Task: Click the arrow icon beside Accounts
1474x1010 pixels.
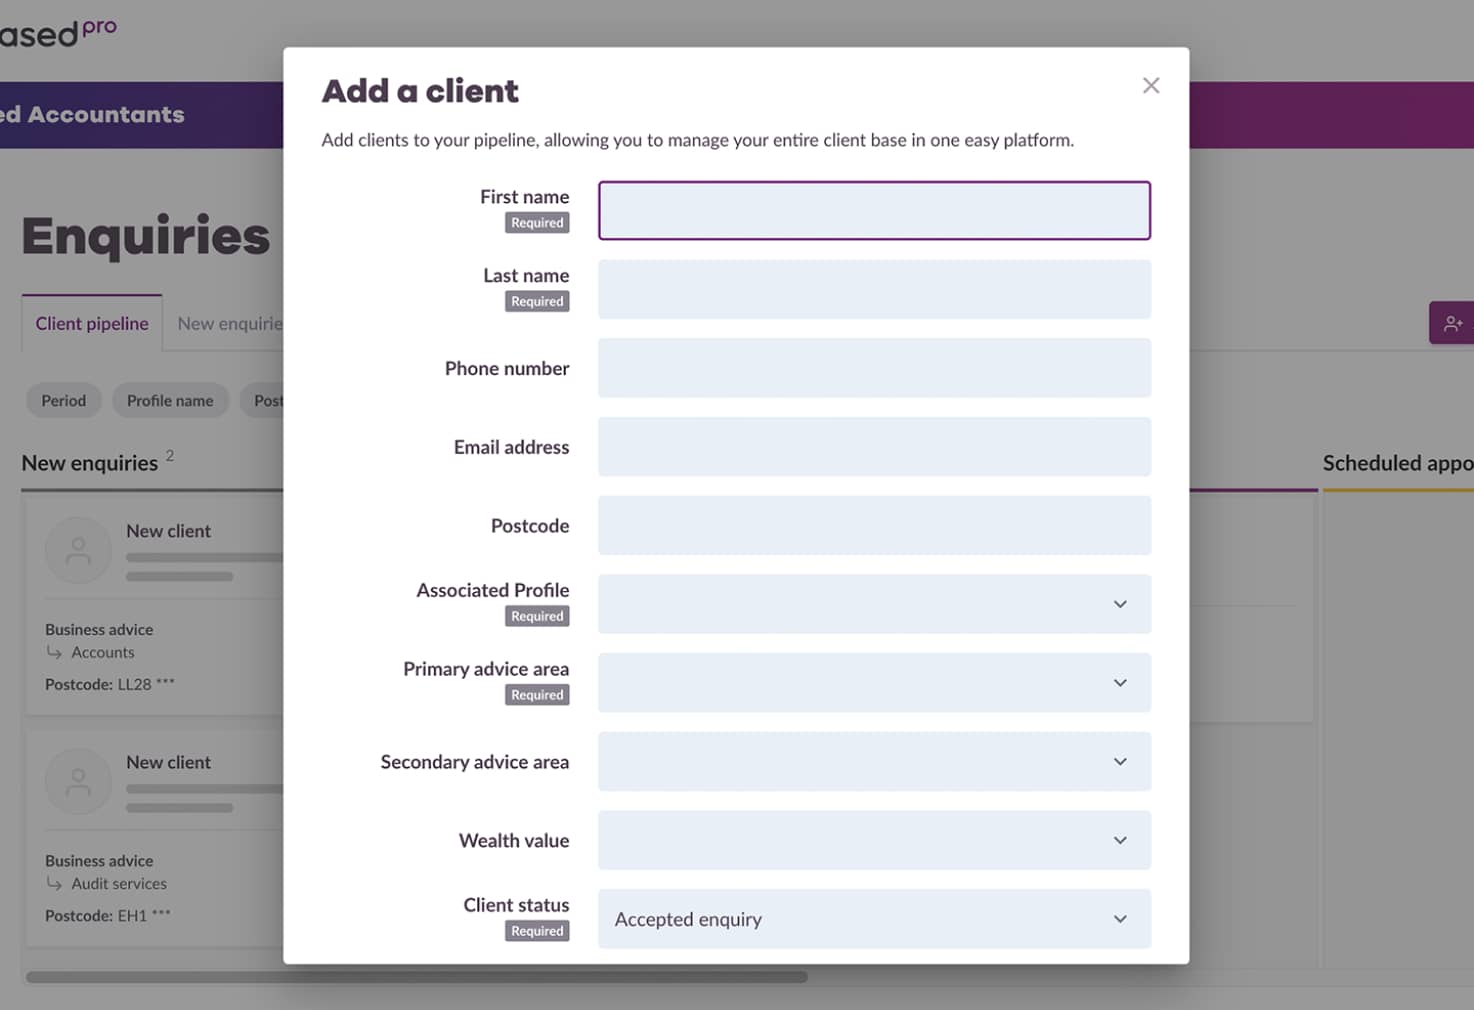Action: coord(54,652)
